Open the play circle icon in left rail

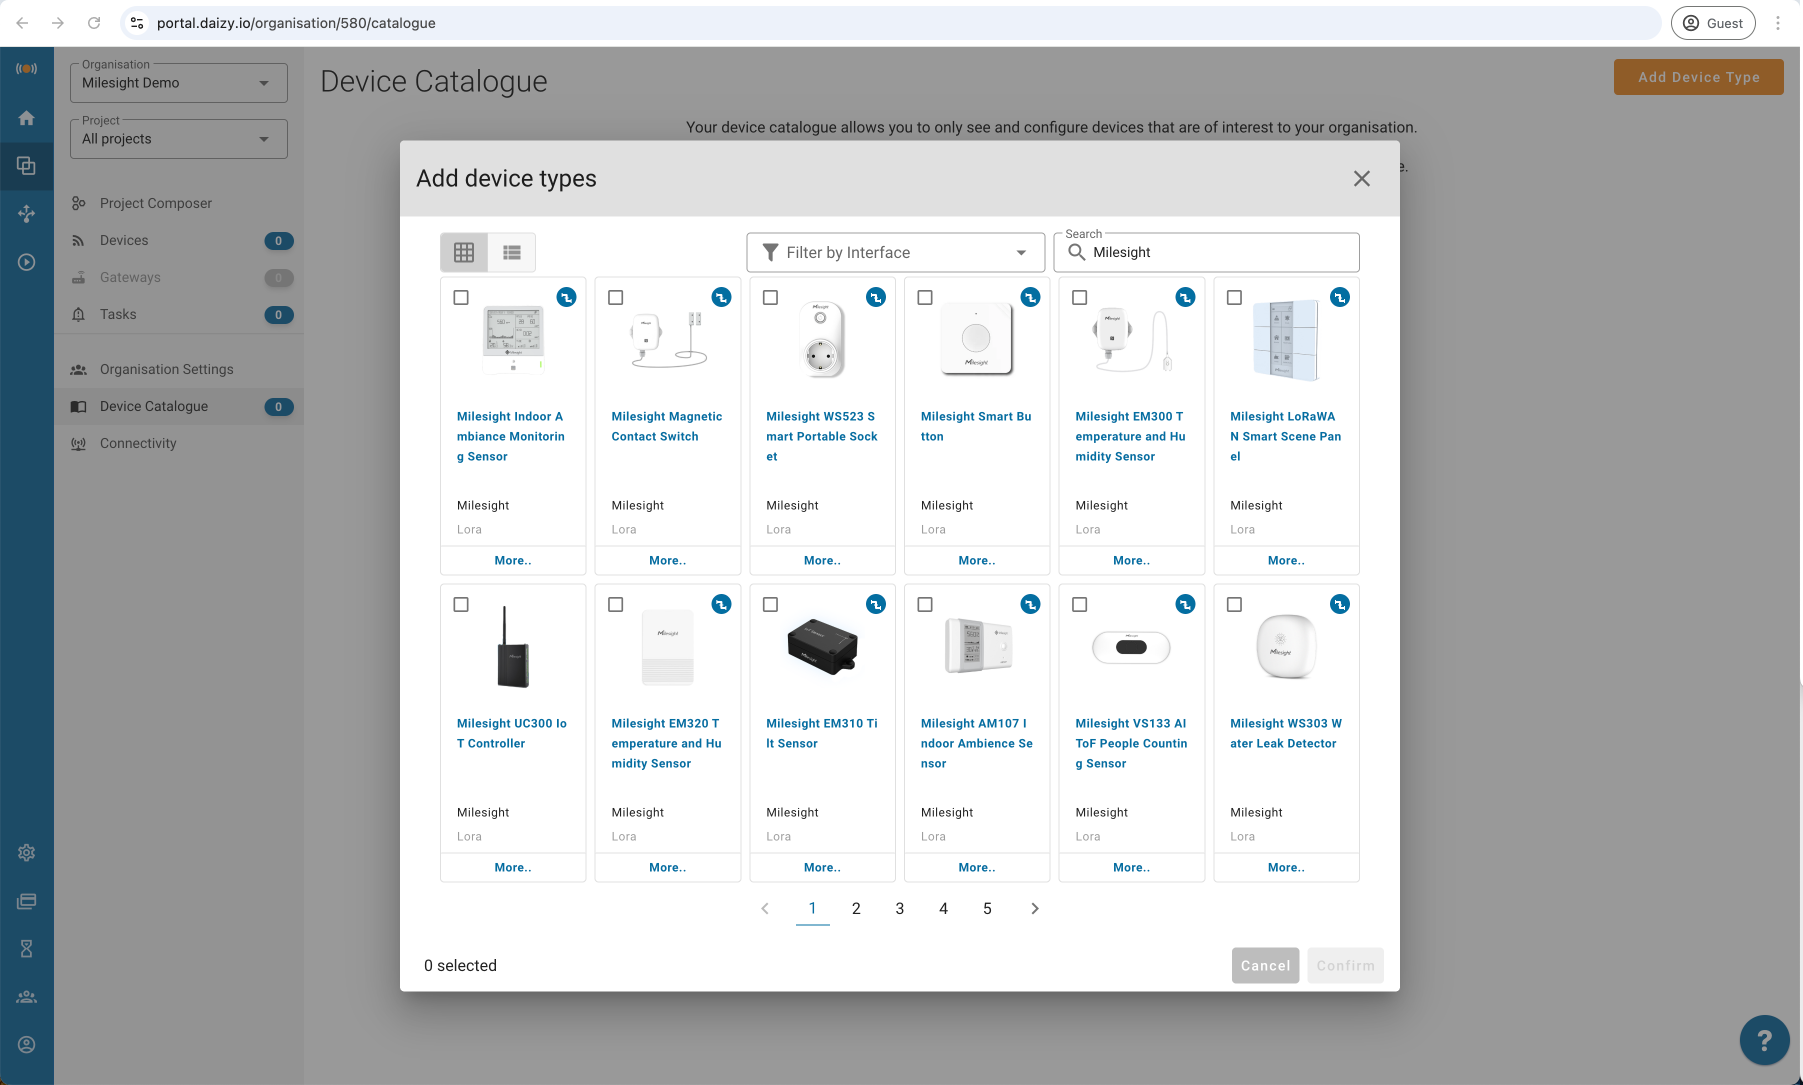click(27, 262)
